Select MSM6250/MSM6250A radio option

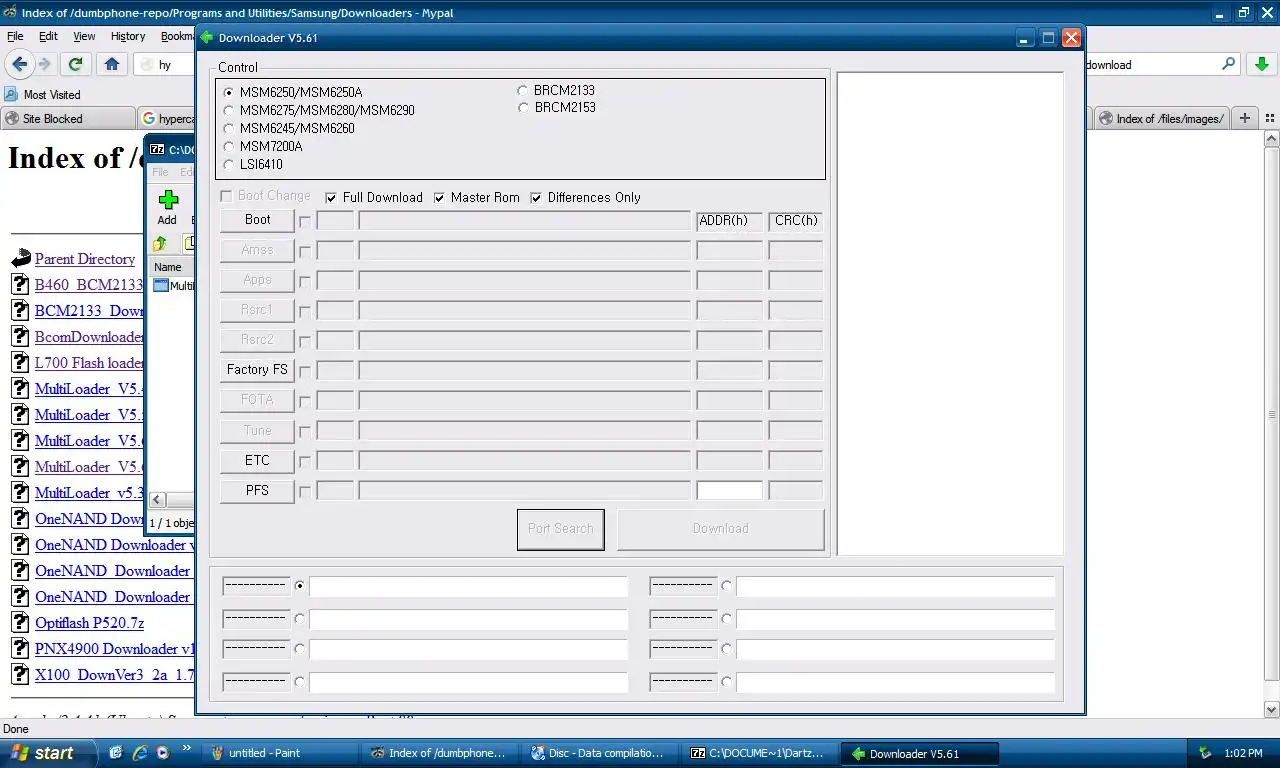pos(229,92)
